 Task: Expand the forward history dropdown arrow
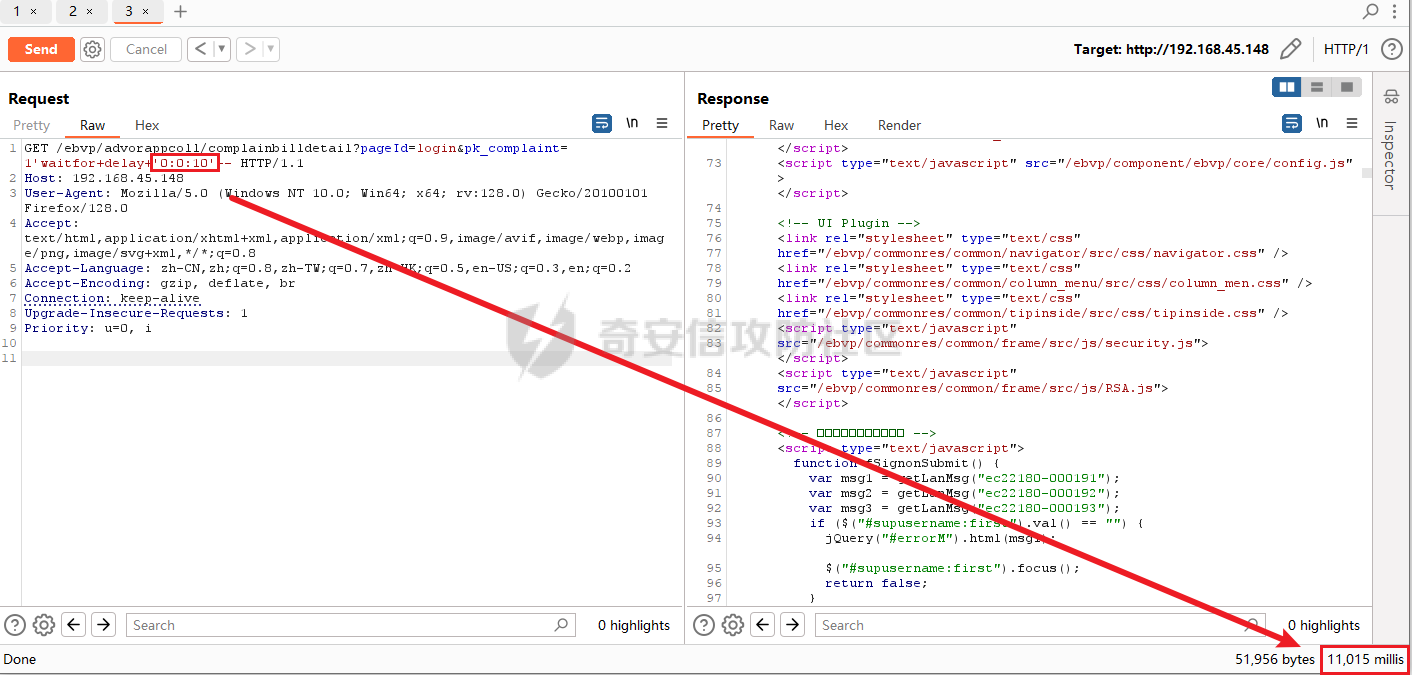pyautogui.click(x=270, y=49)
